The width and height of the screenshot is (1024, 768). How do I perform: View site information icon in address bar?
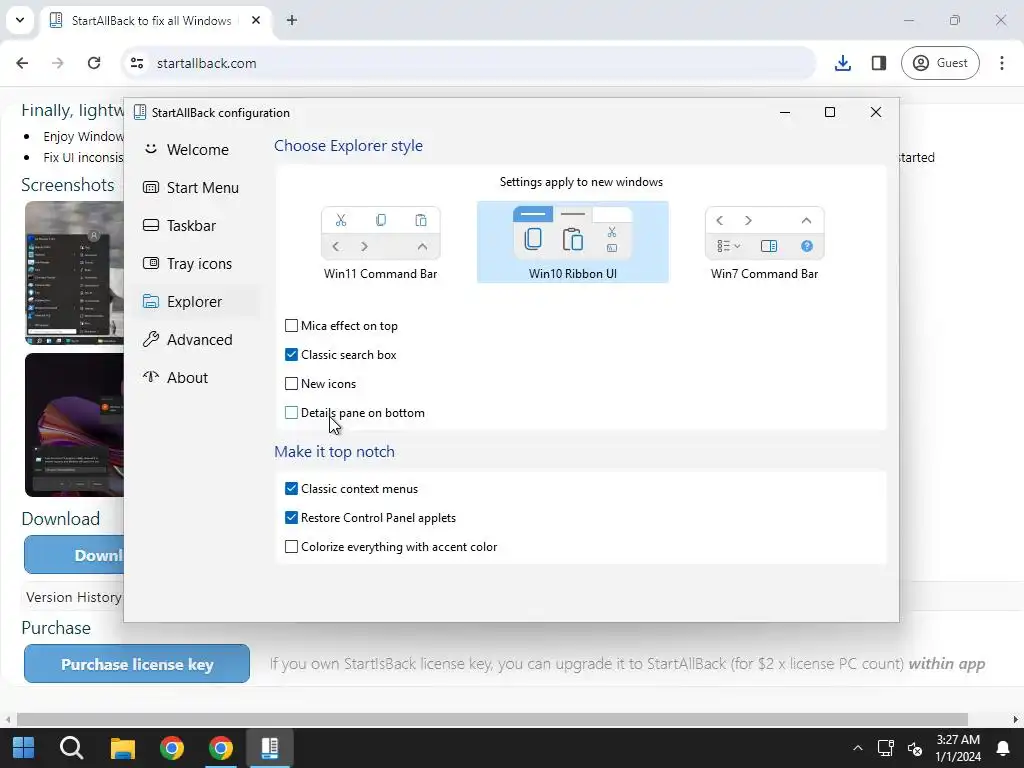pos(137,63)
